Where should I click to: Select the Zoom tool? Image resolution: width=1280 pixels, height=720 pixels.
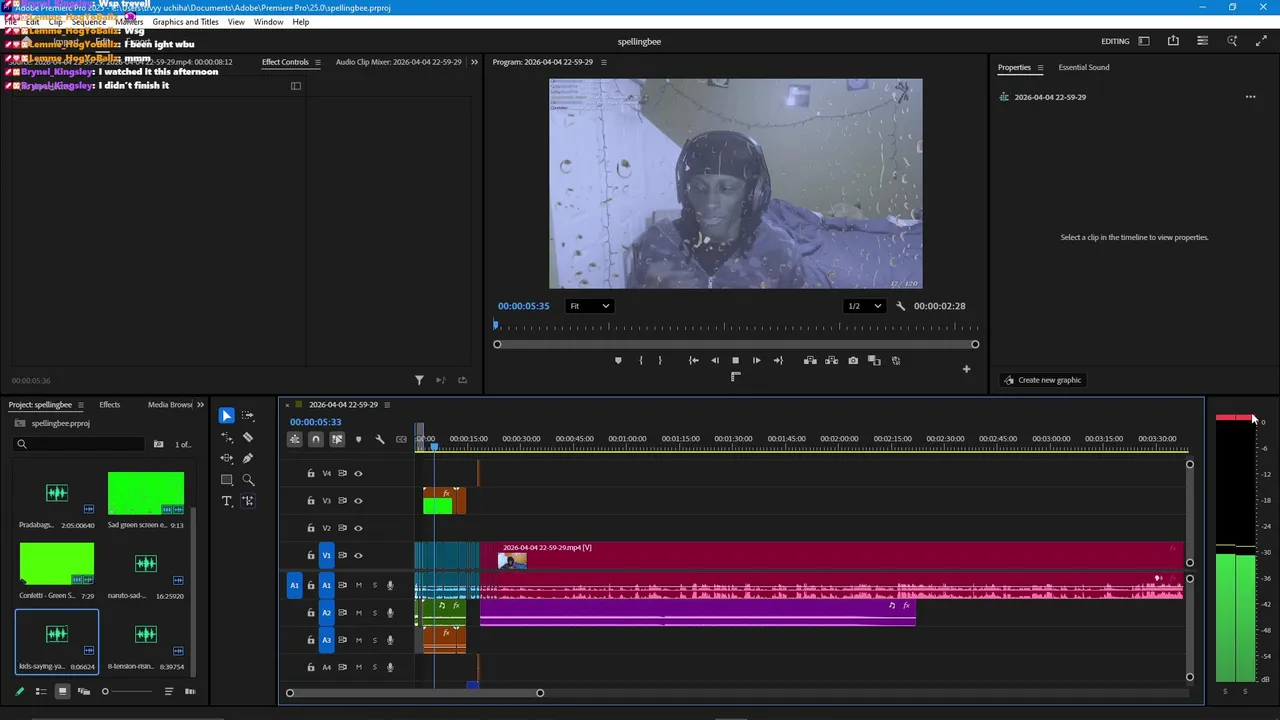coord(248,480)
